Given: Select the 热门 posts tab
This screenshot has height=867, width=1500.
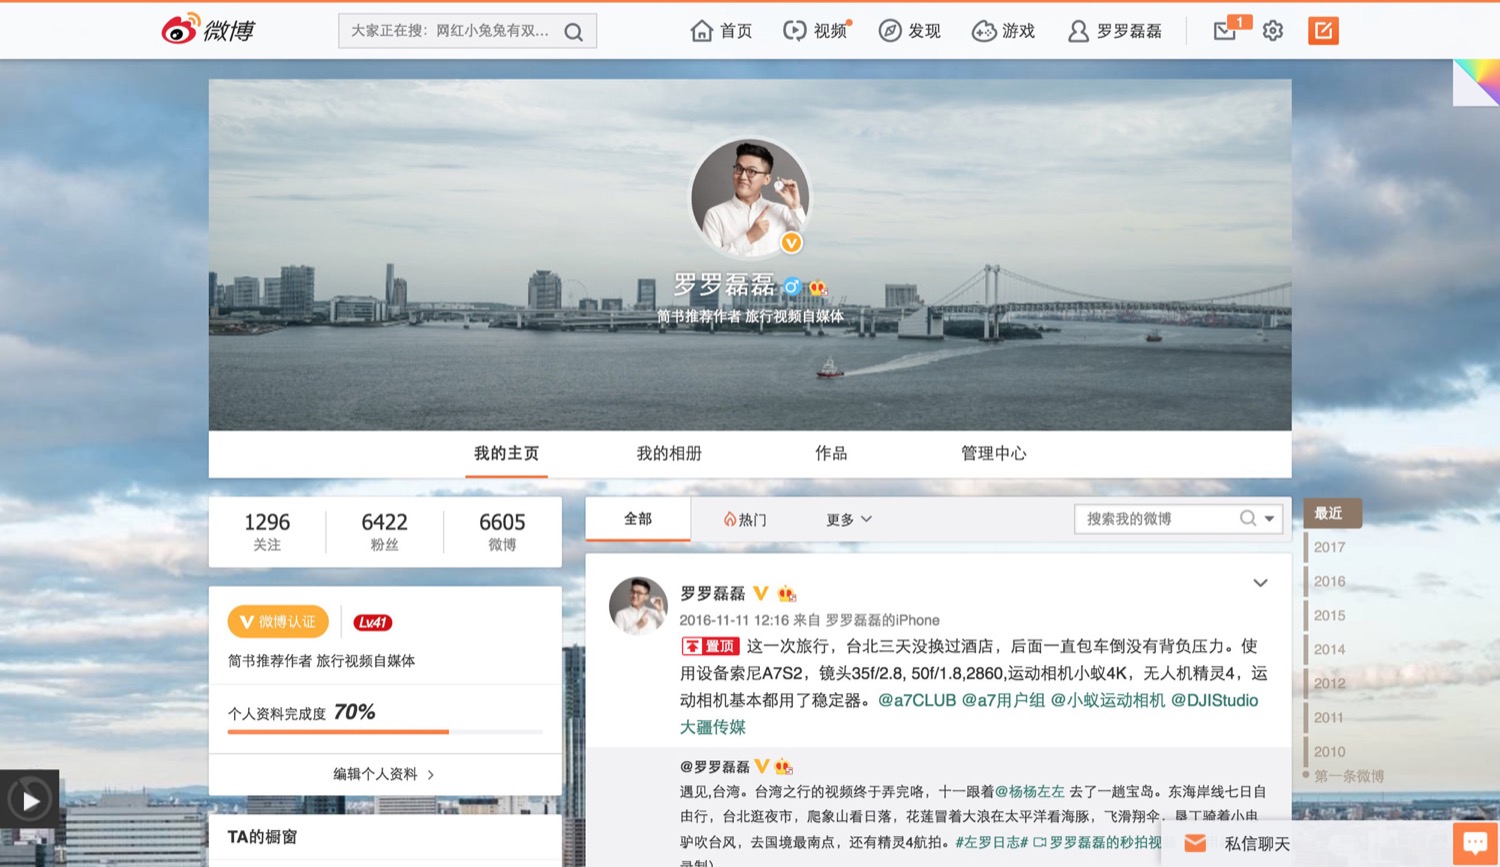Looking at the screenshot, I should tap(745, 519).
